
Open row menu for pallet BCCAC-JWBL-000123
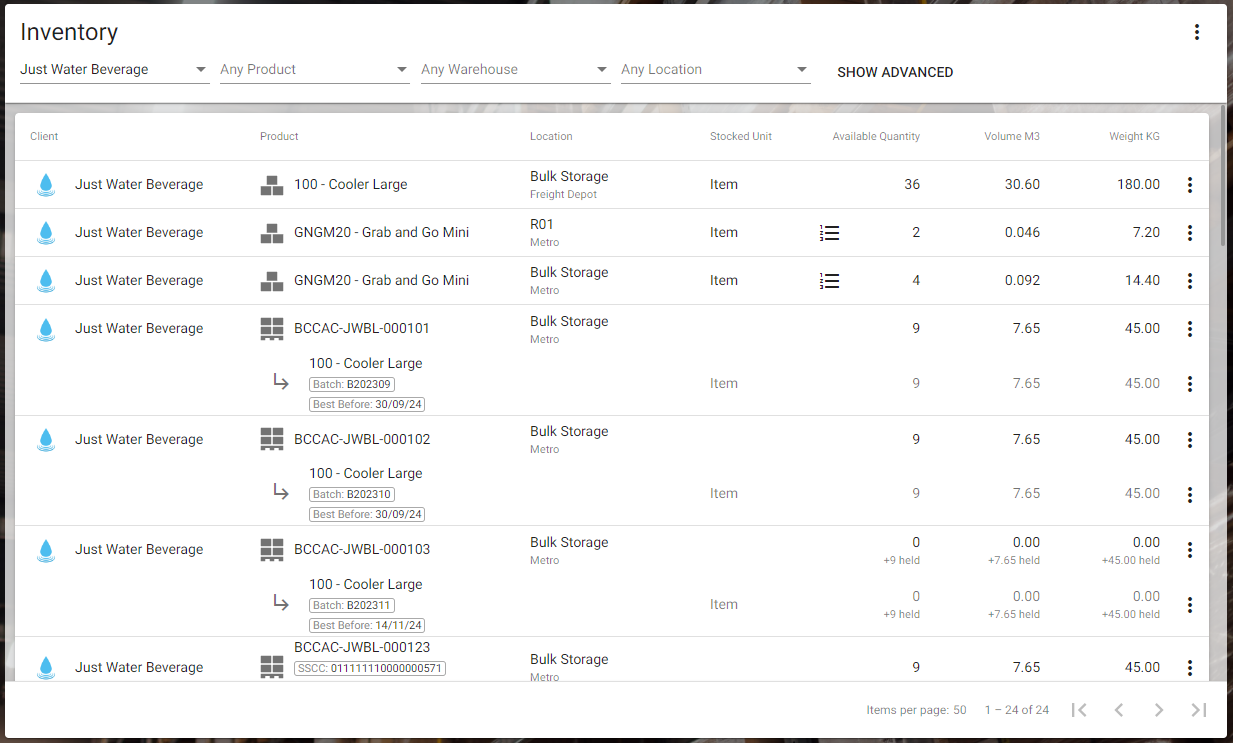click(x=1189, y=668)
